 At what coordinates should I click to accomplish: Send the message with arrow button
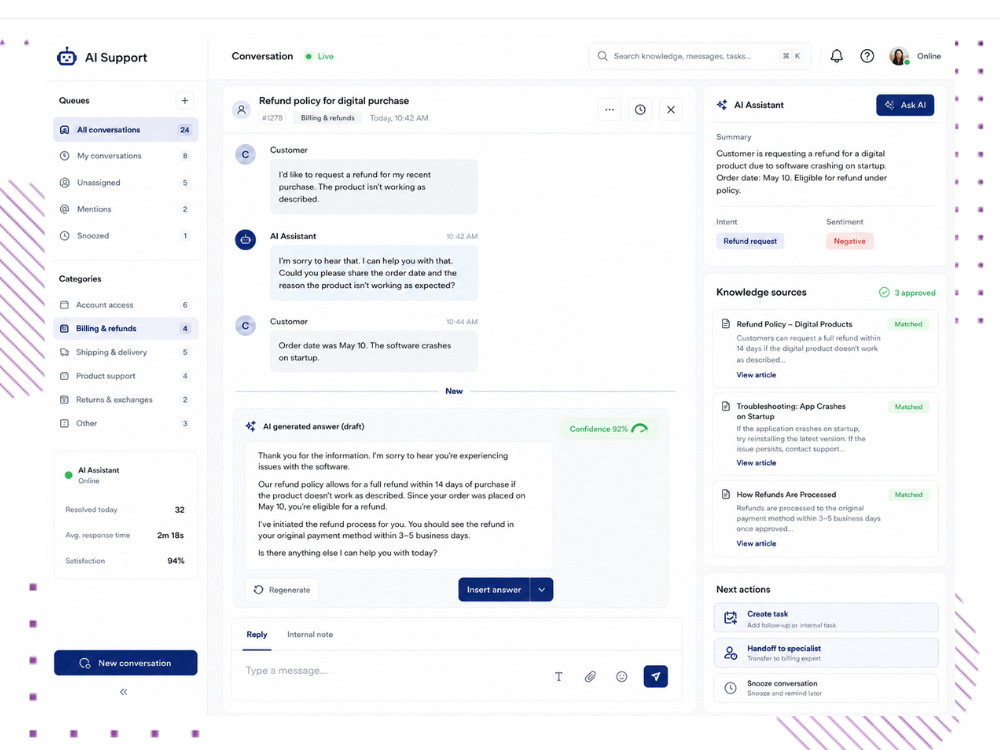pos(656,676)
